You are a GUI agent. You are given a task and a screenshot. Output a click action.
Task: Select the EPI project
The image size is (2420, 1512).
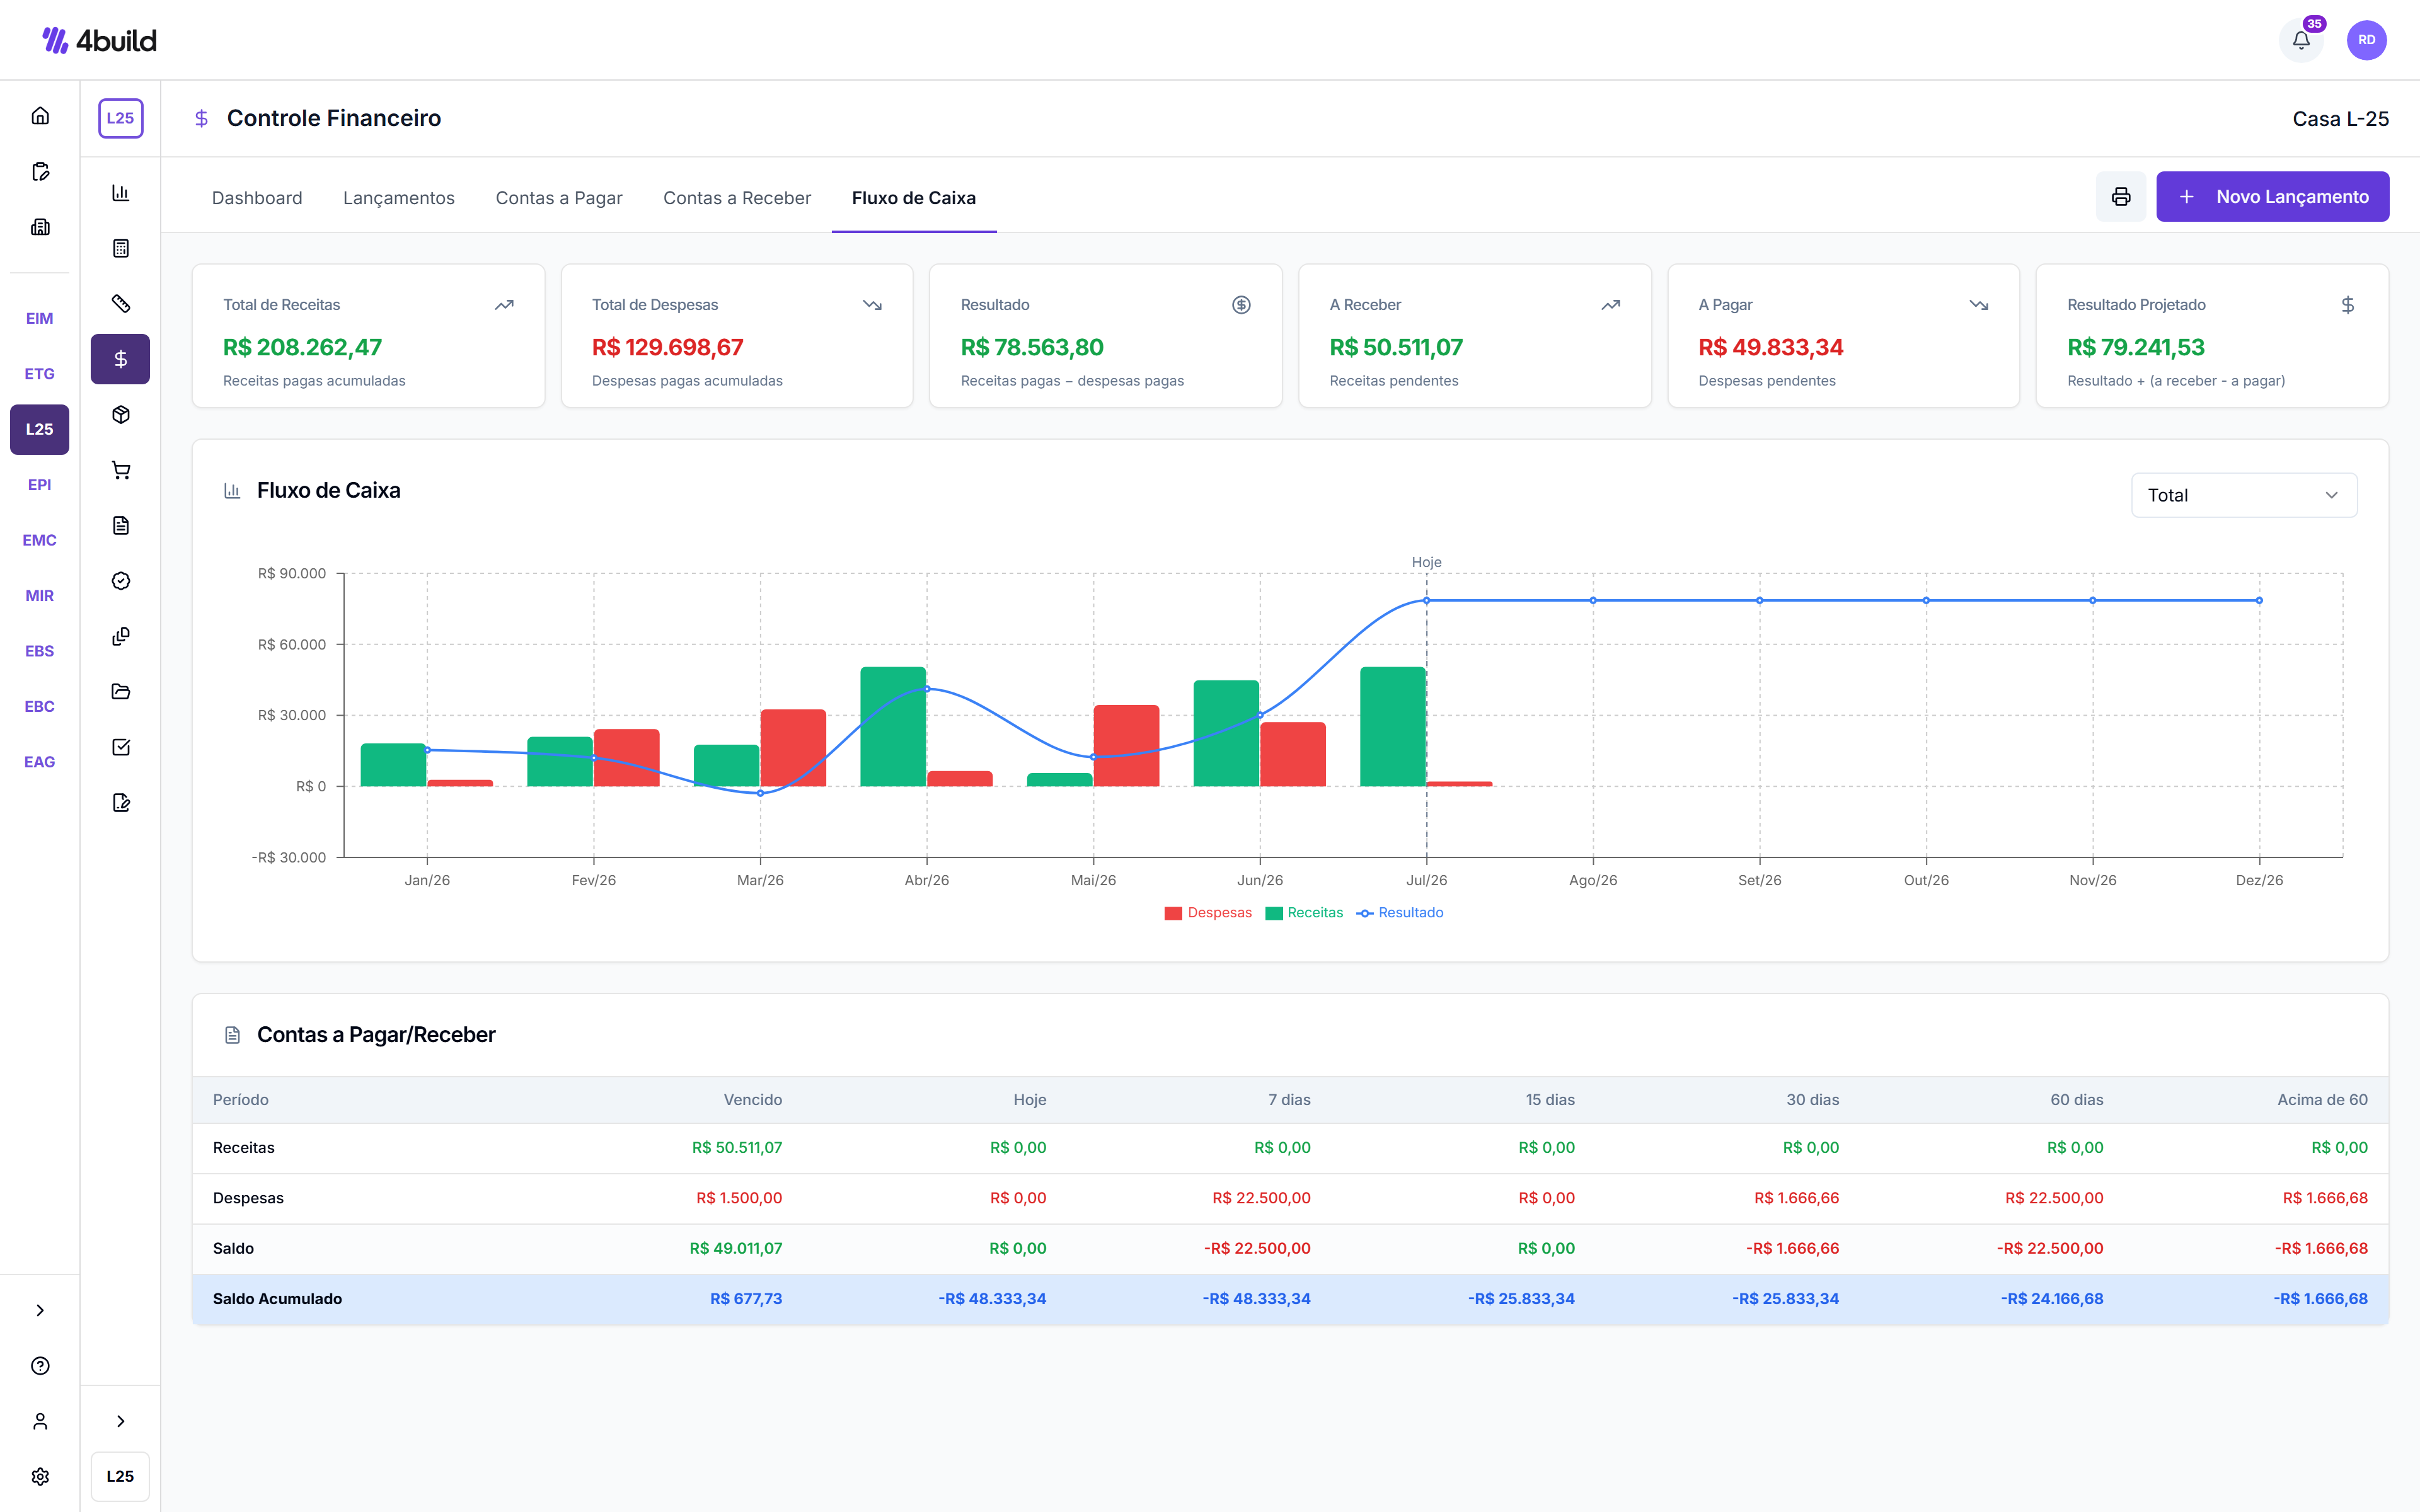[x=40, y=485]
